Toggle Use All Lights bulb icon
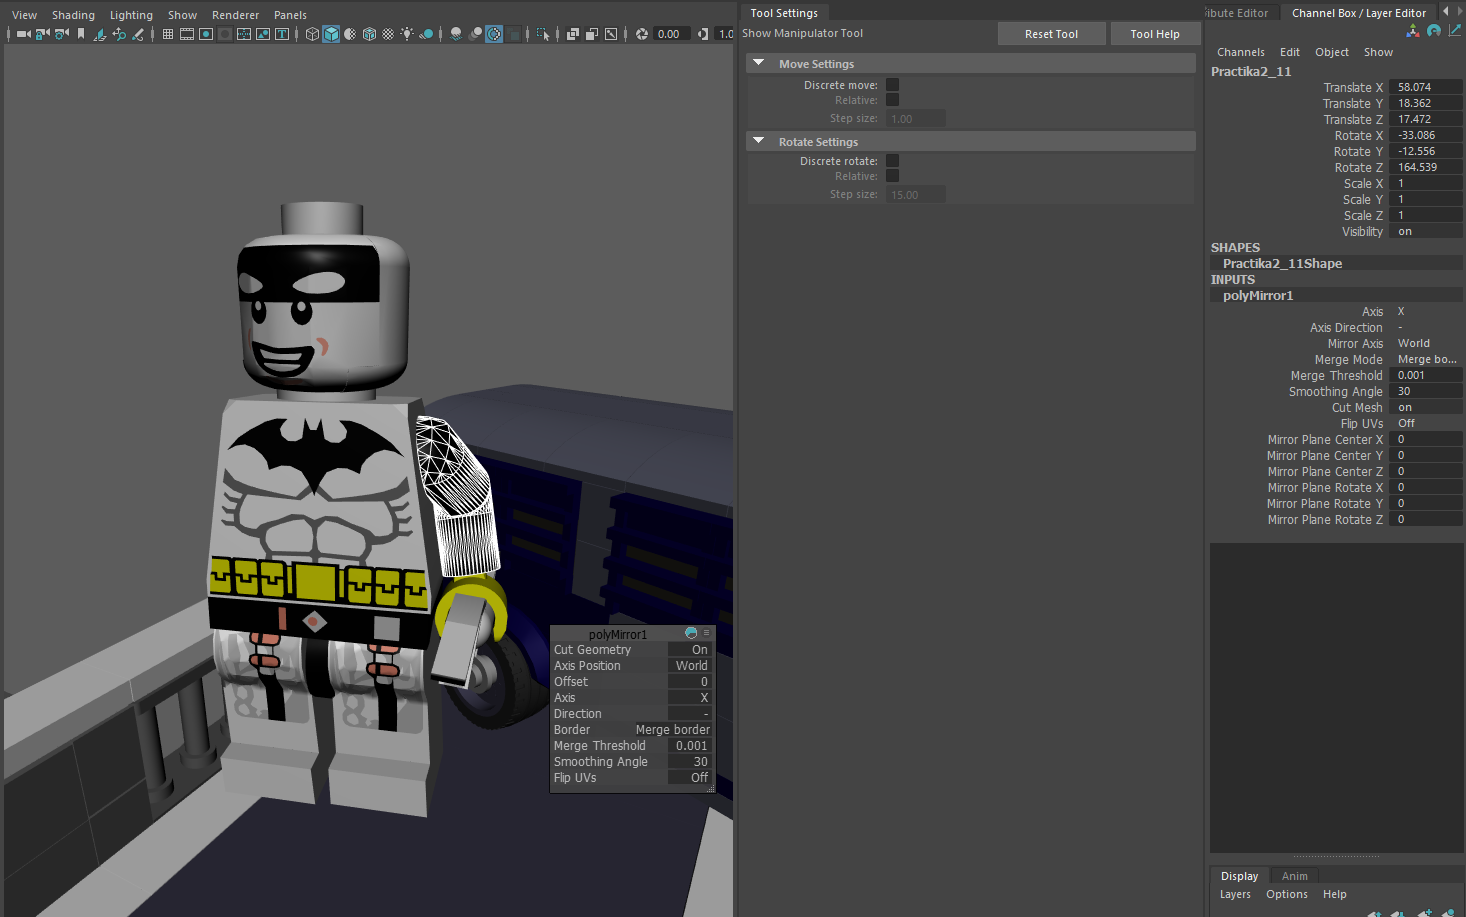This screenshot has height=917, width=1466. (407, 34)
